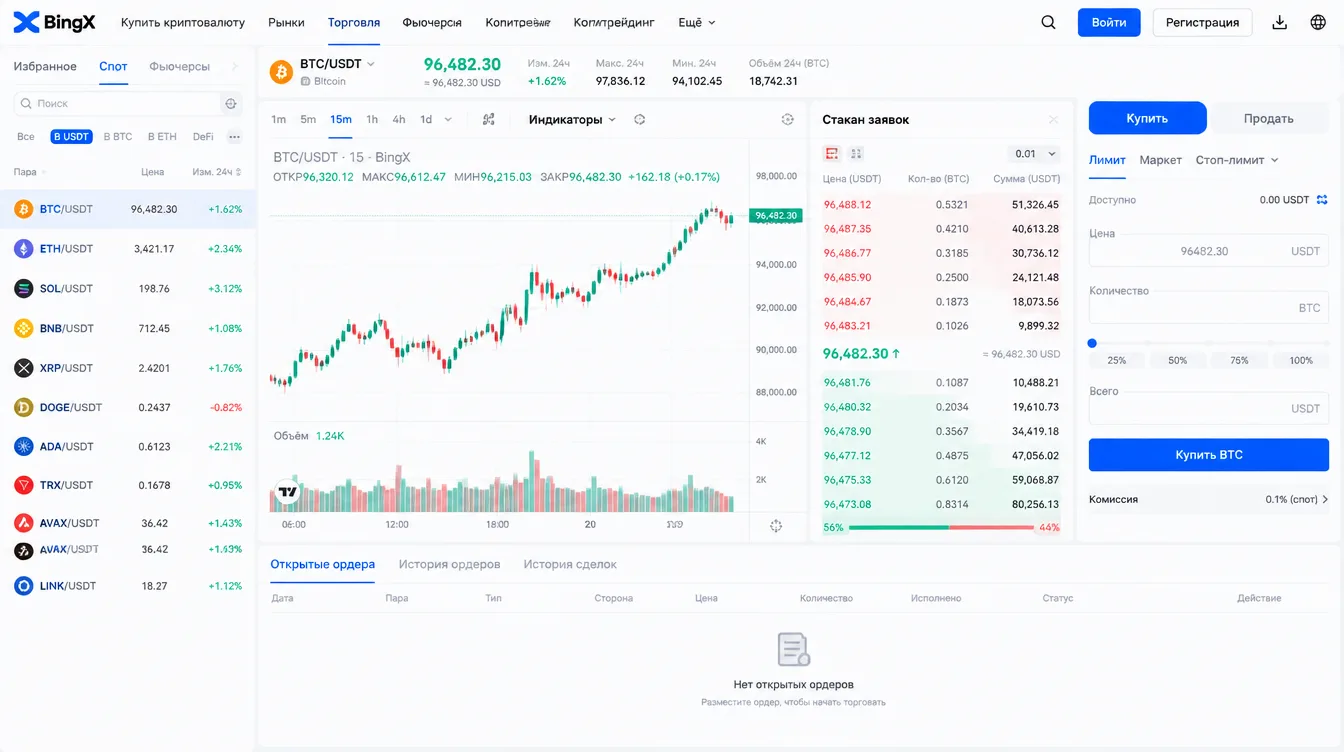Click the Регистрация button

[1202, 22]
